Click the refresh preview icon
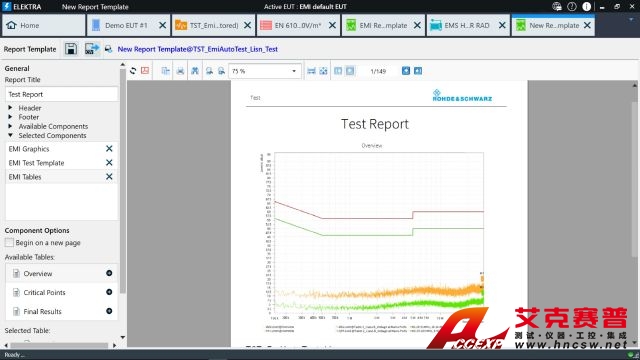Image resolution: width=640 pixels, height=360 pixels. tap(133, 71)
